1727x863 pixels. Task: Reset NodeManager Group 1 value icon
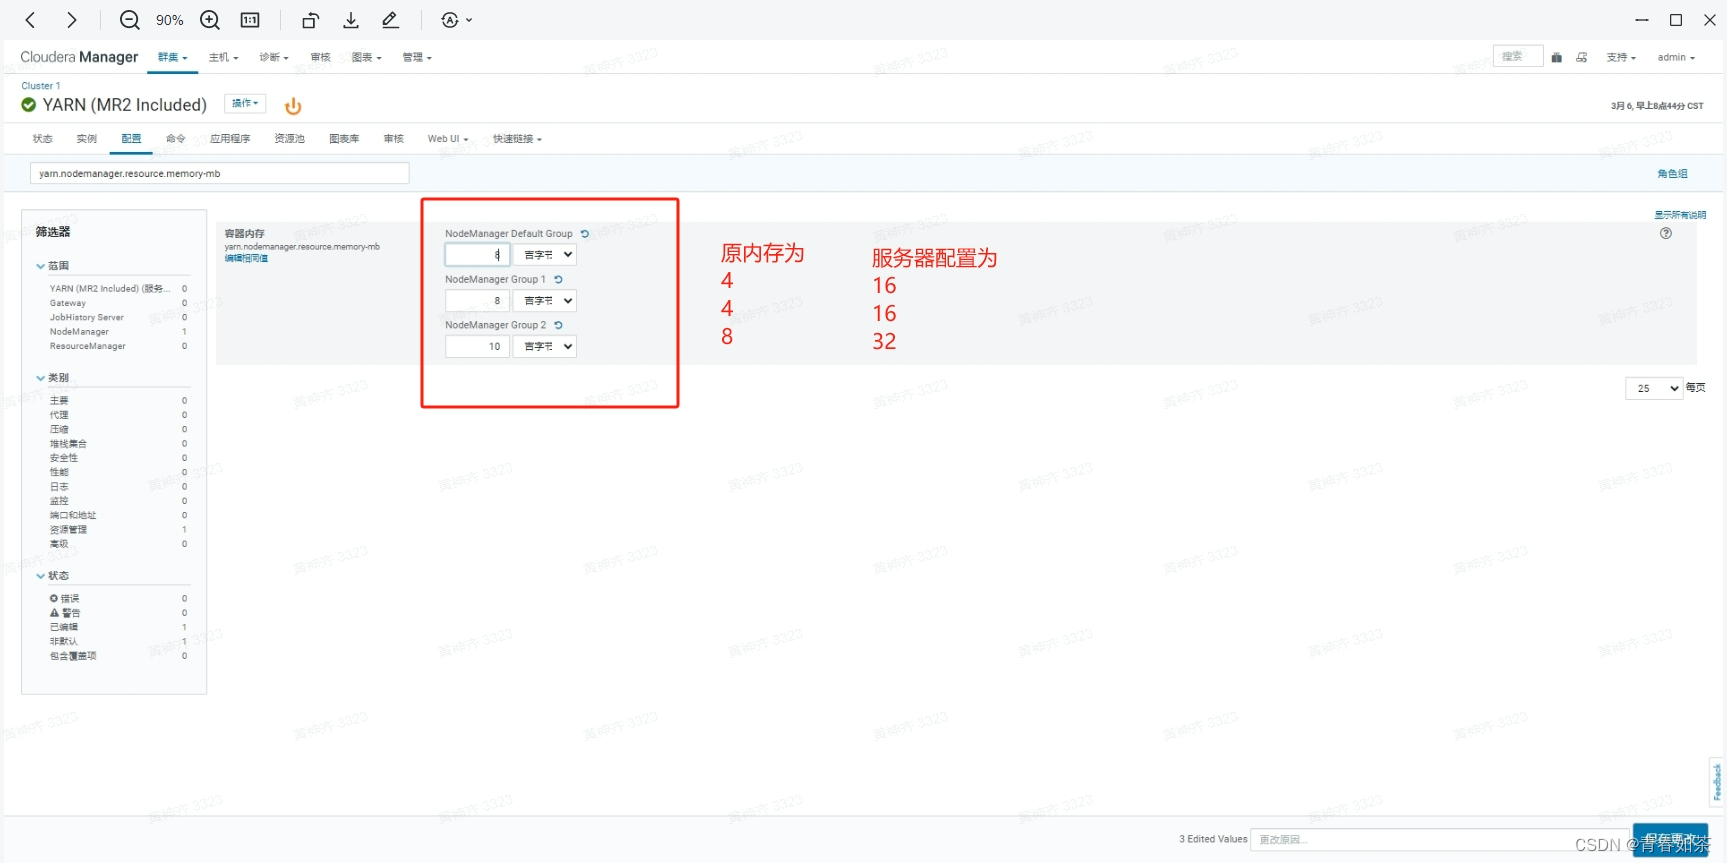[x=558, y=280]
